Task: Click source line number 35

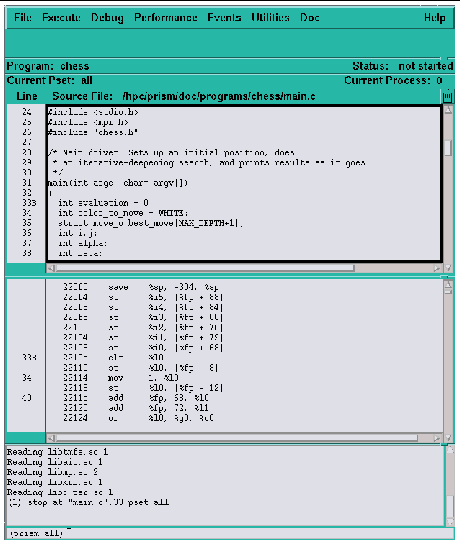Action: [x=27, y=223]
